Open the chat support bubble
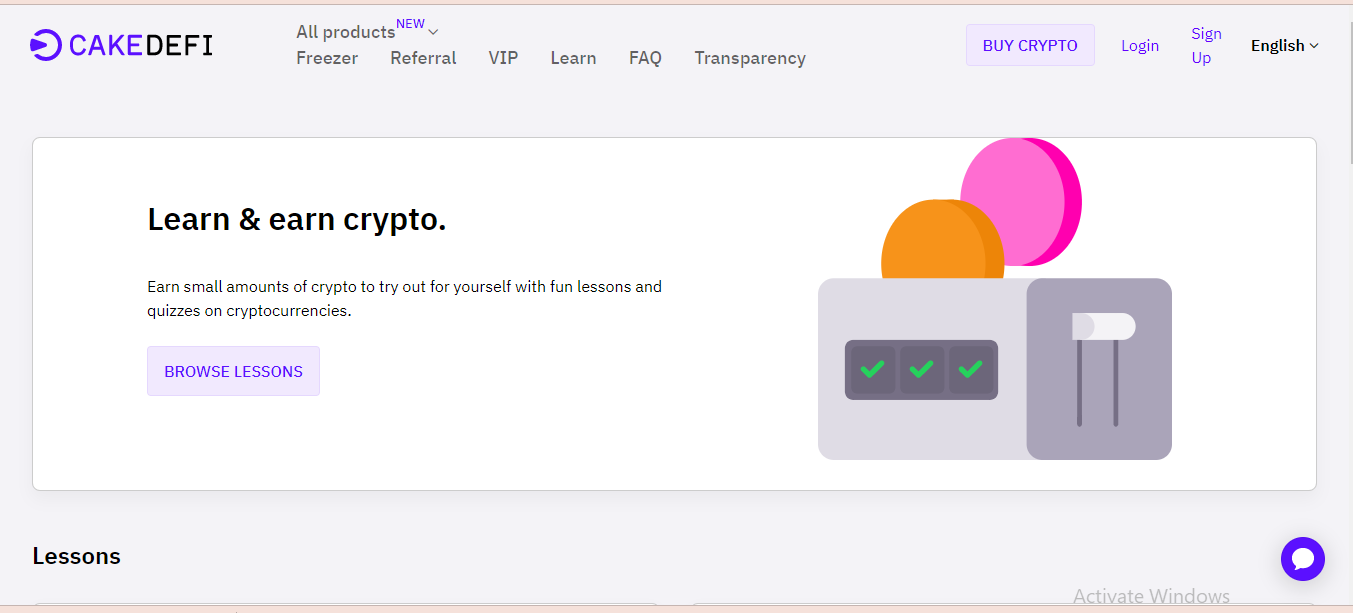Viewport: 1353px width, 613px height. (x=1302, y=558)
